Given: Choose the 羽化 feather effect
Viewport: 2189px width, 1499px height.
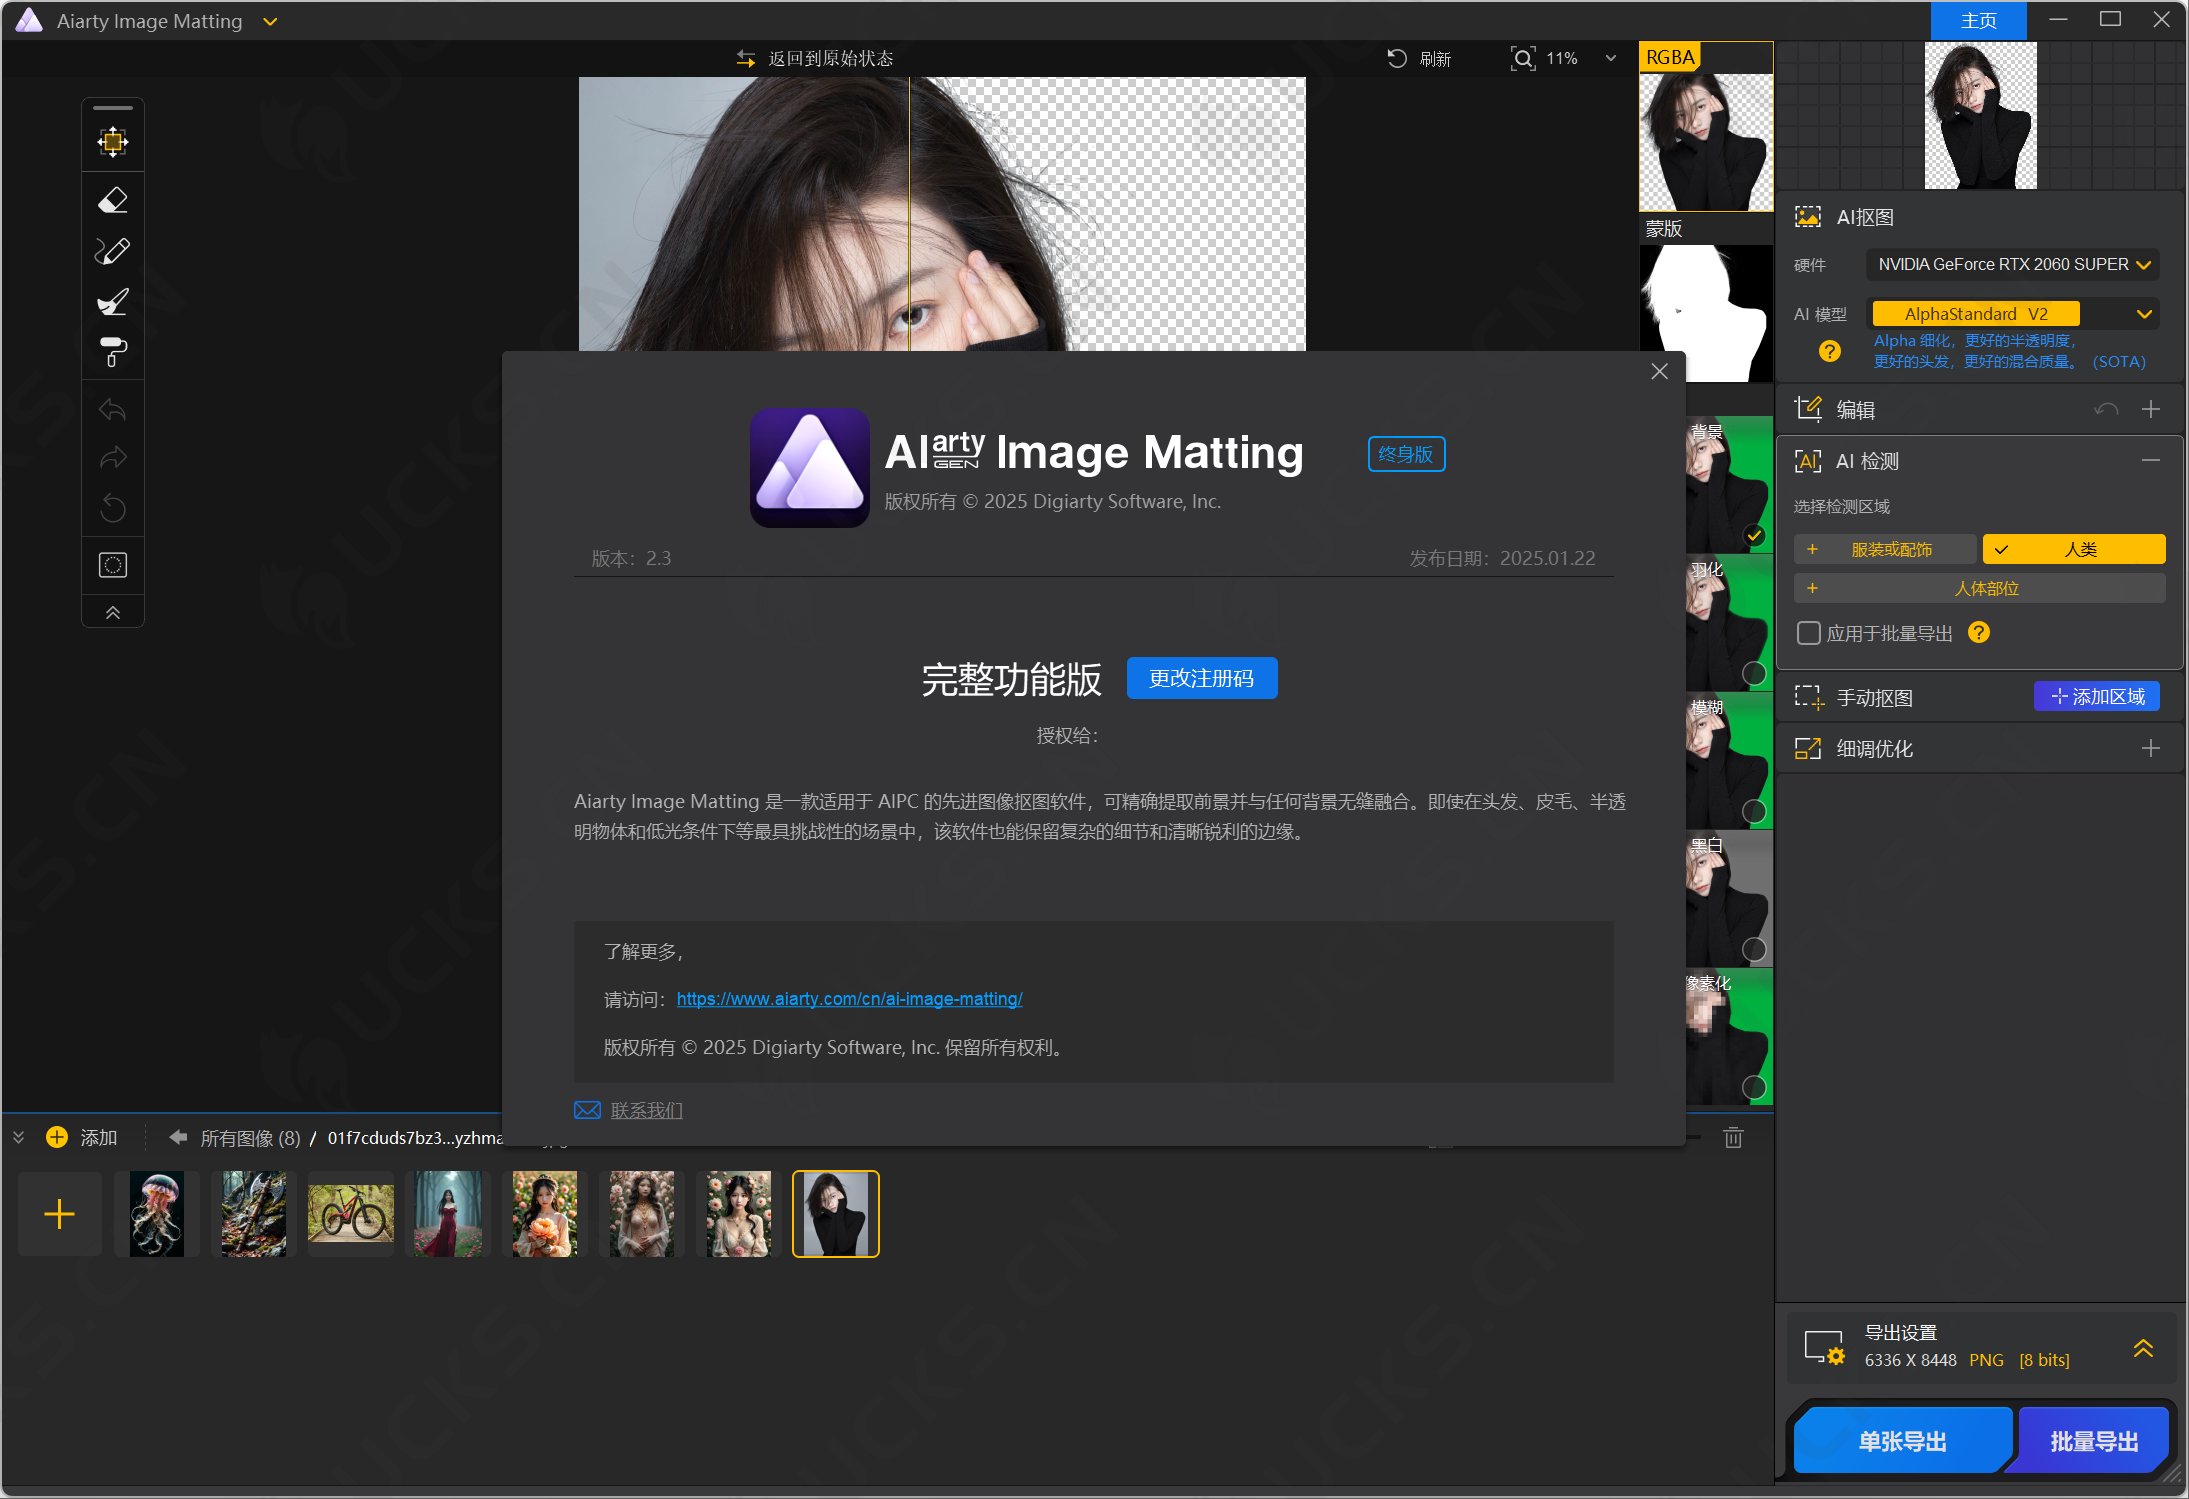Looking at the screenshot, I should tap(1729, 623).
